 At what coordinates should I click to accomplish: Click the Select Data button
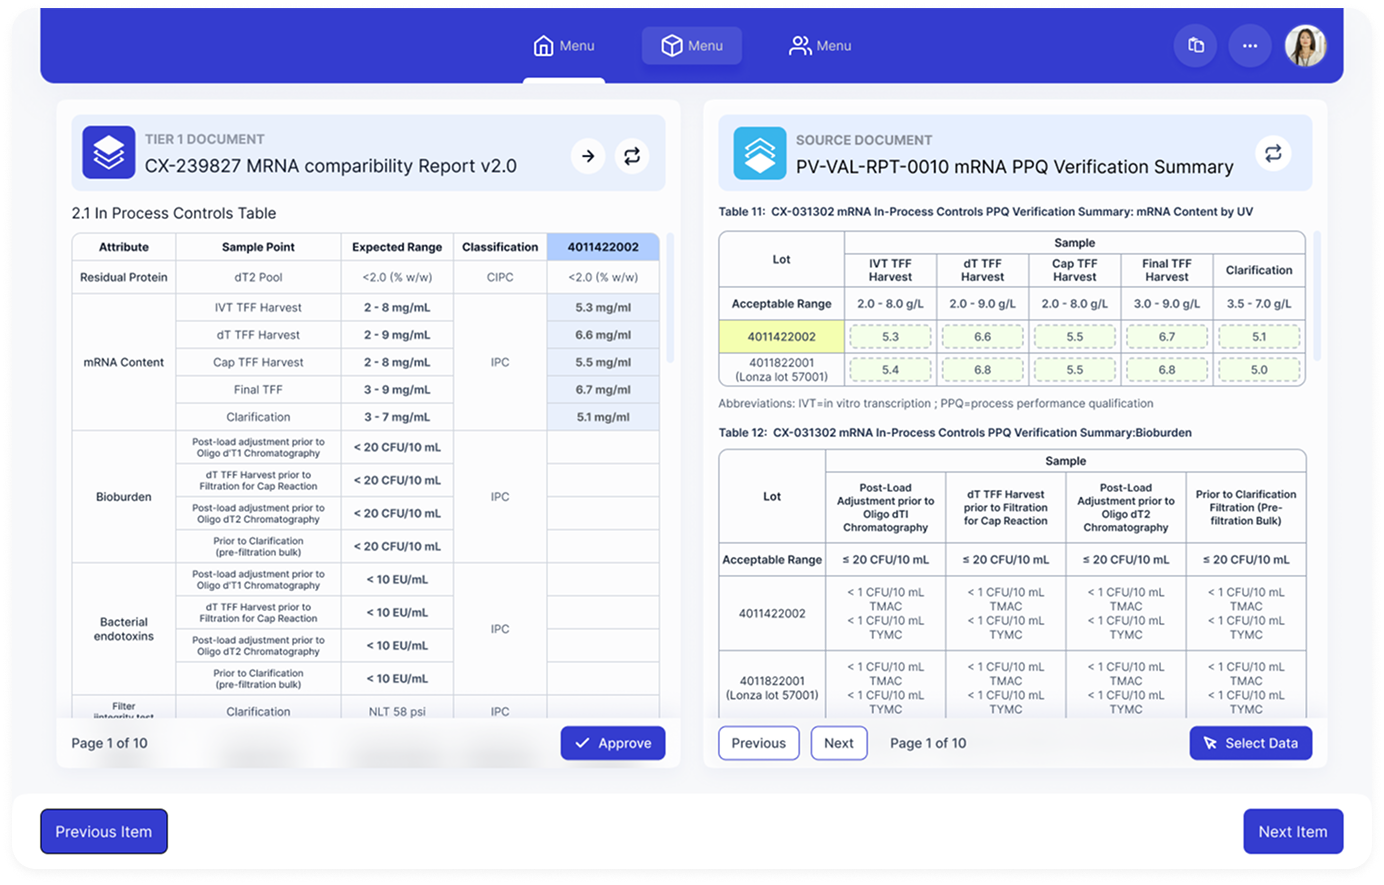(1251, 743)
